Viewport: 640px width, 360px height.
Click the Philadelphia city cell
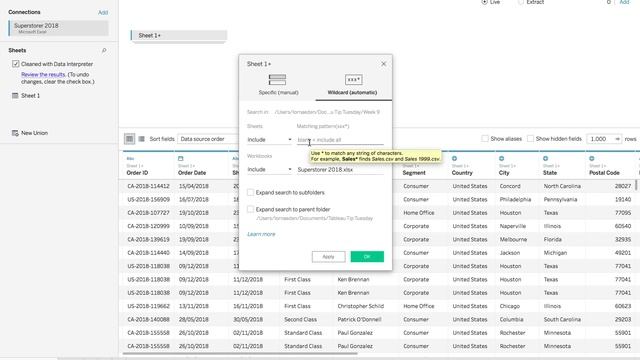click(515, 200)
